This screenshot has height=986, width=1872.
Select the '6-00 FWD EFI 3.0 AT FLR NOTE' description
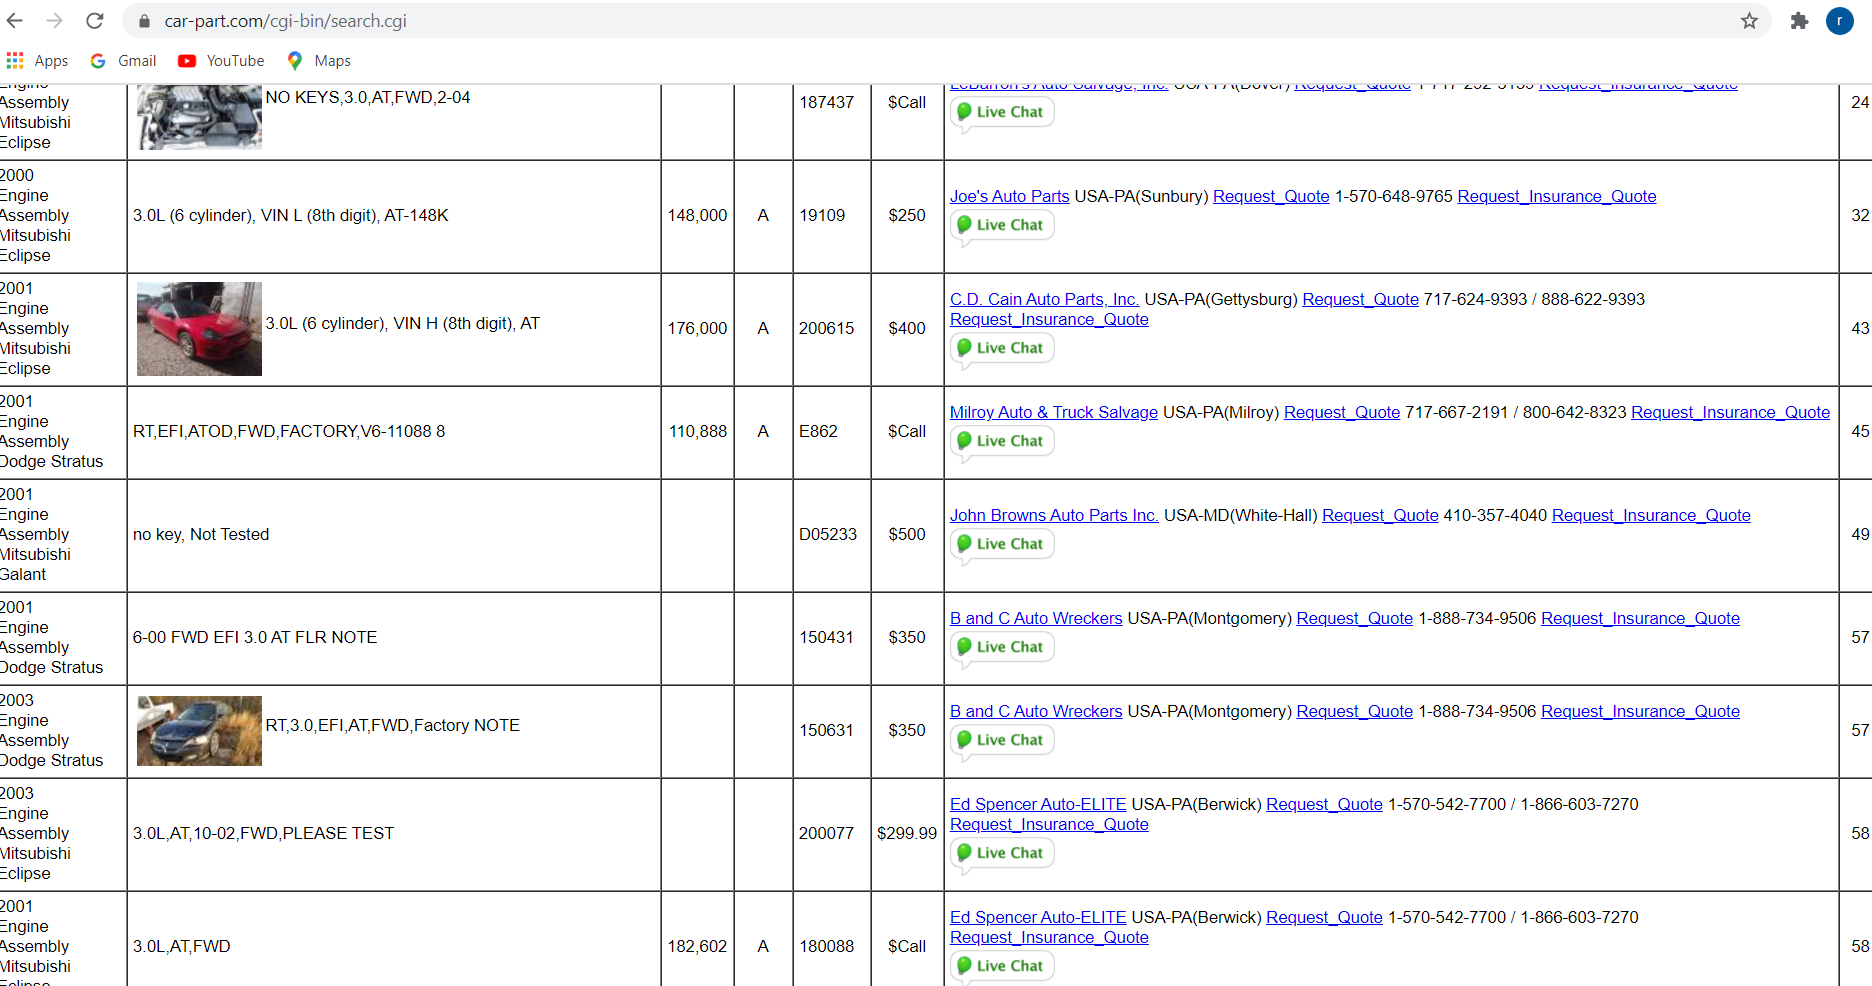coord(255,638)
